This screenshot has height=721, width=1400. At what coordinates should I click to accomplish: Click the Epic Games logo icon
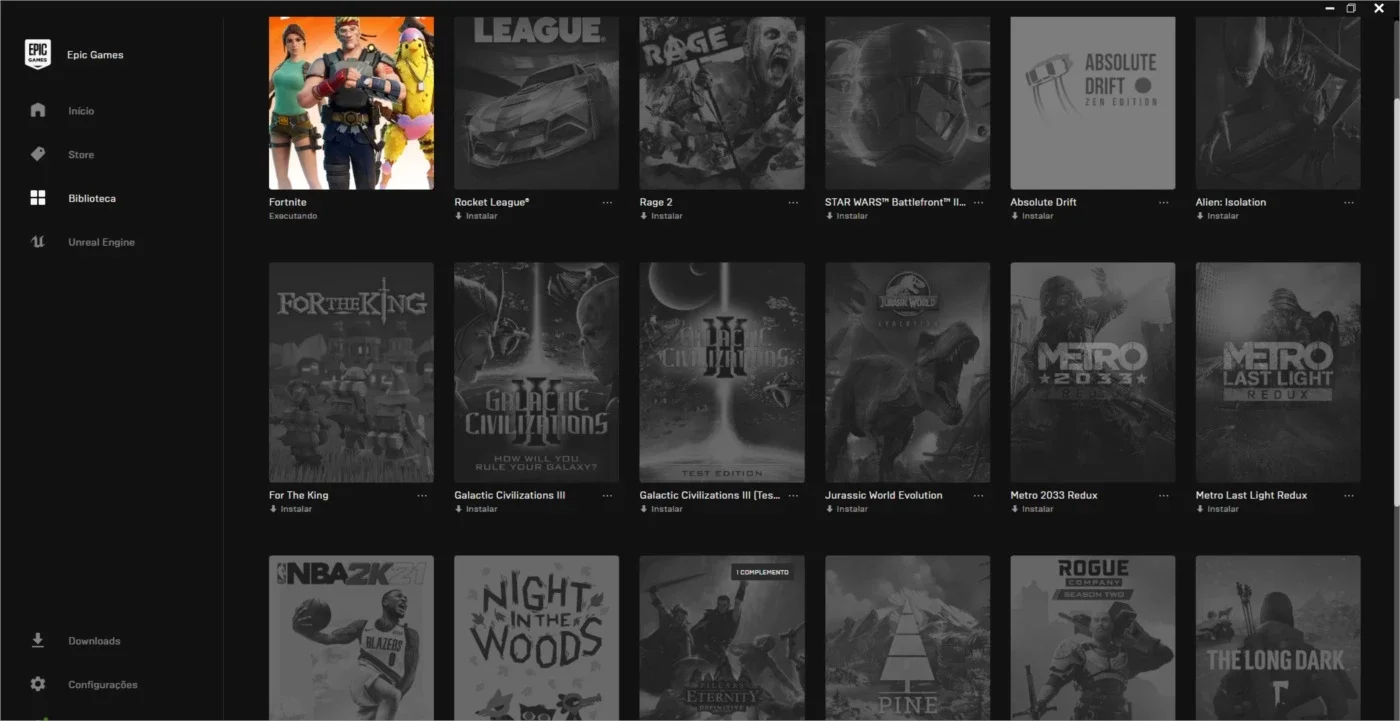point(38,55)
